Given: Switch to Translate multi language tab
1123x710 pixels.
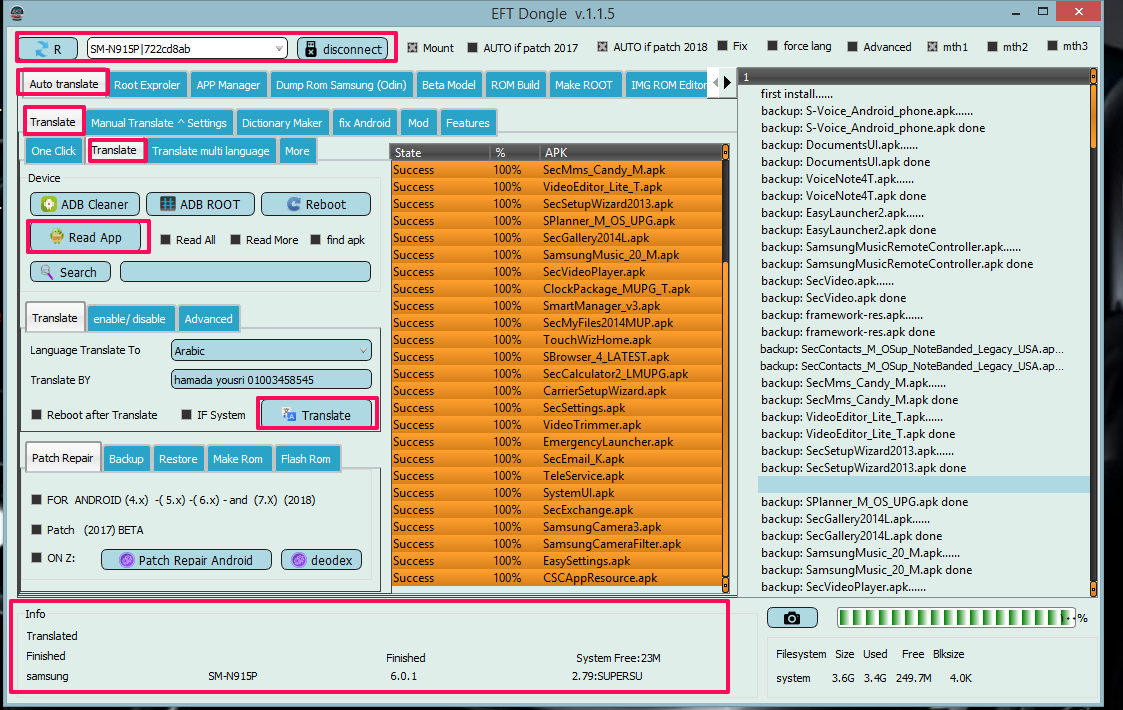Looking at the screenshot, I should click(211, 150).
